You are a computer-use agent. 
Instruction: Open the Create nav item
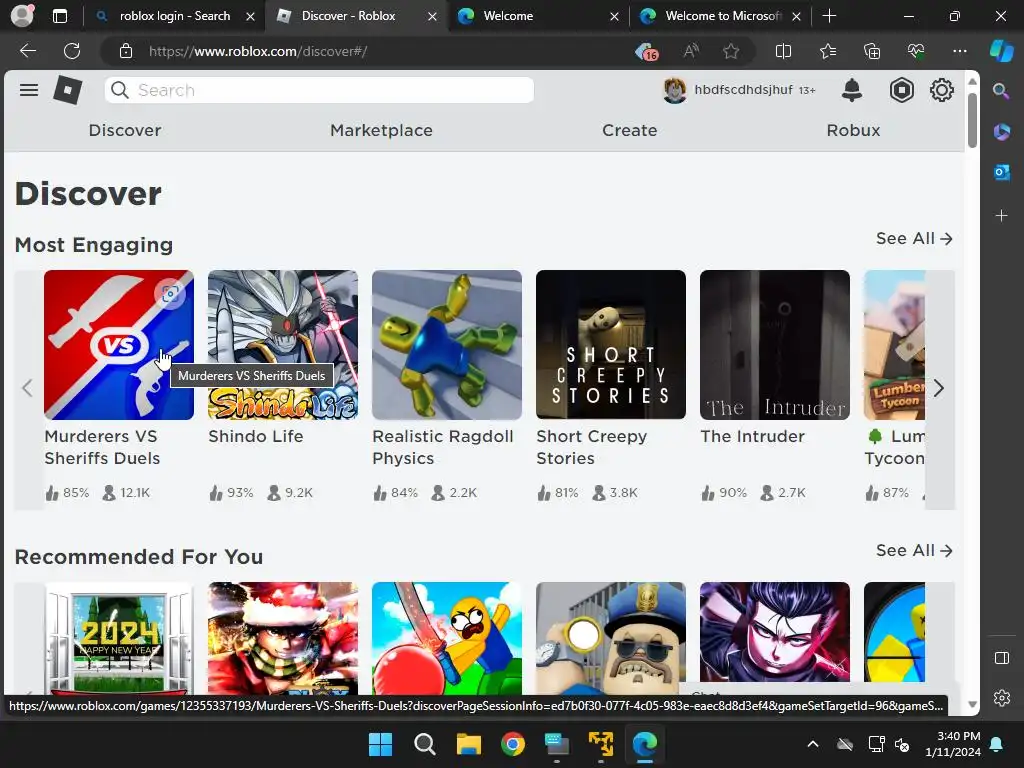pyautogui.click(x=630, y=130)
